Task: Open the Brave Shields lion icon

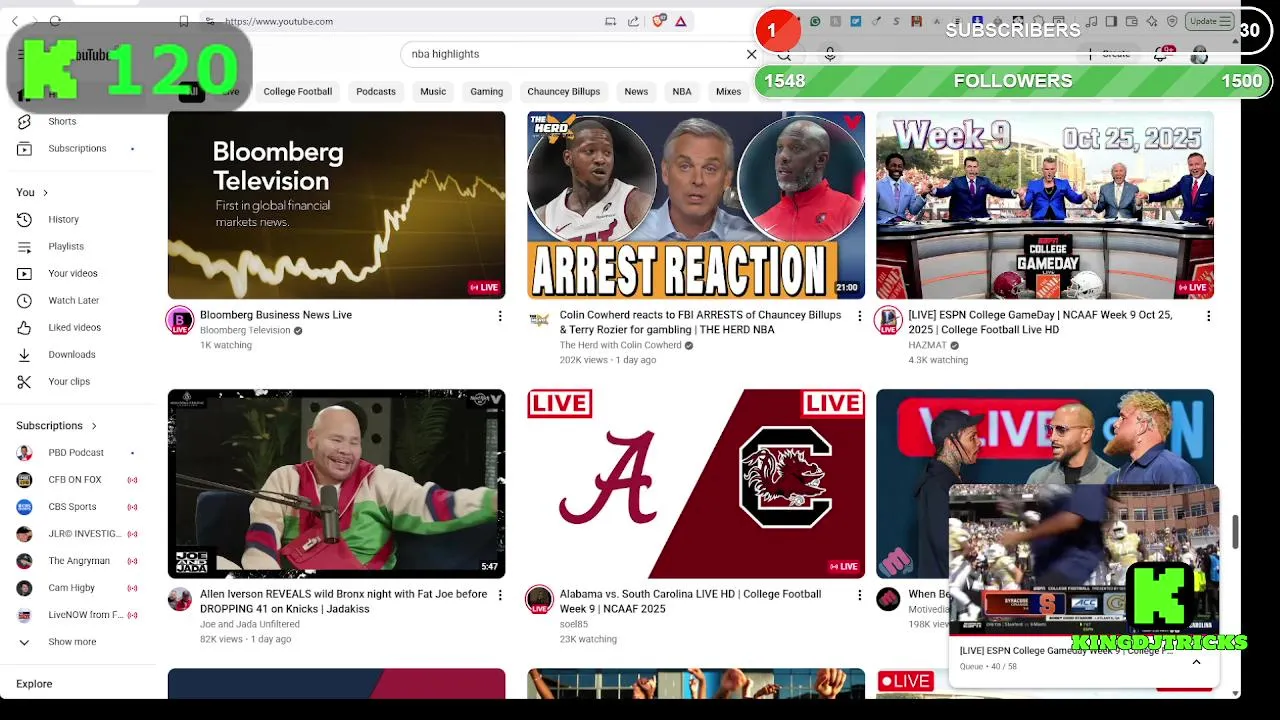Action: (659, 21)
